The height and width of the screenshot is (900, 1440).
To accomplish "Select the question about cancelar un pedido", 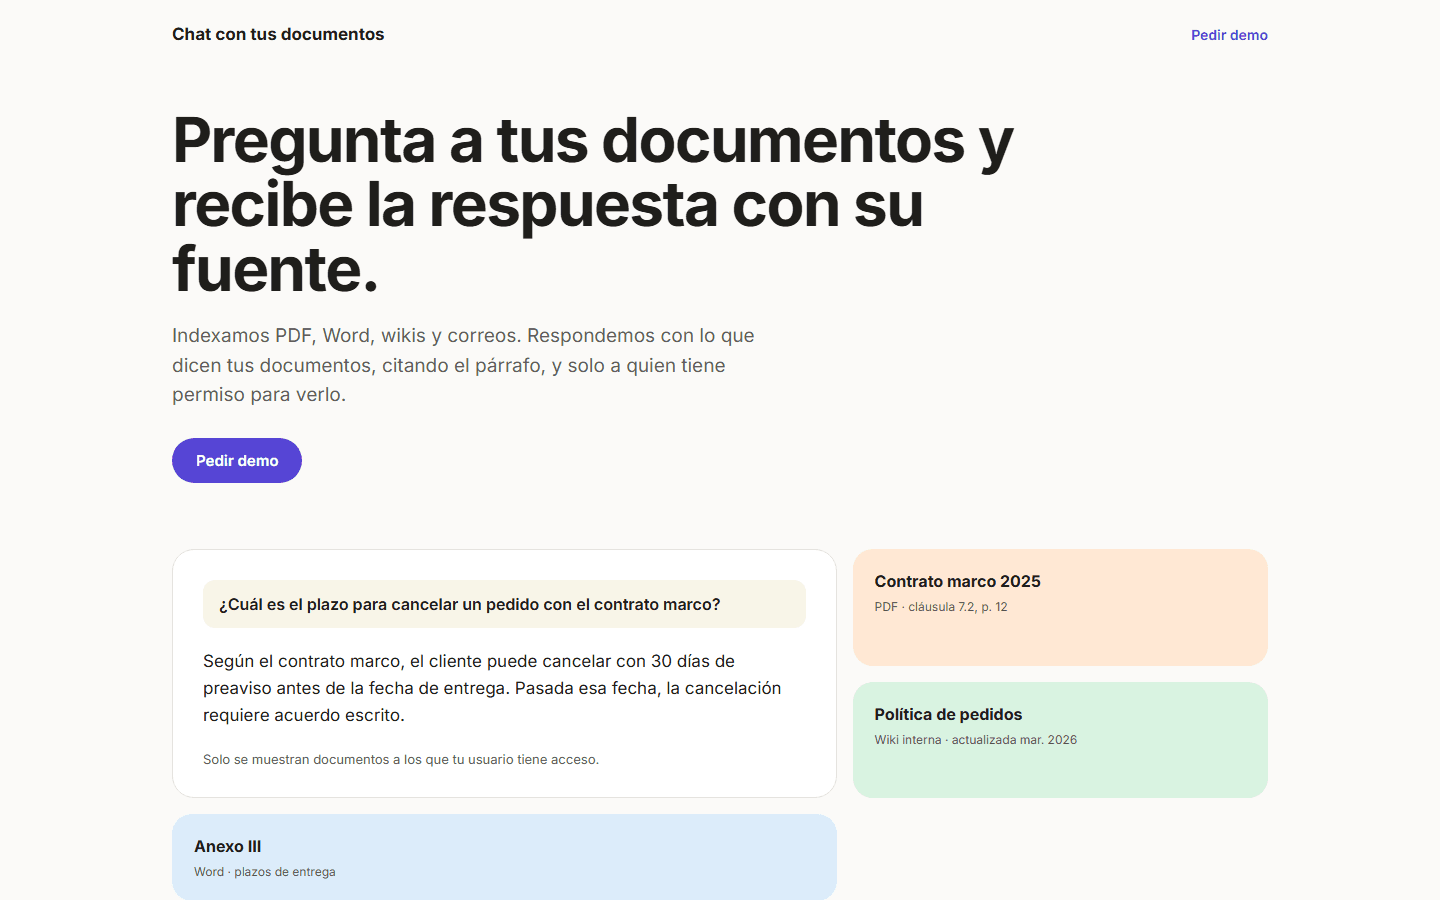I will (504, 604).
